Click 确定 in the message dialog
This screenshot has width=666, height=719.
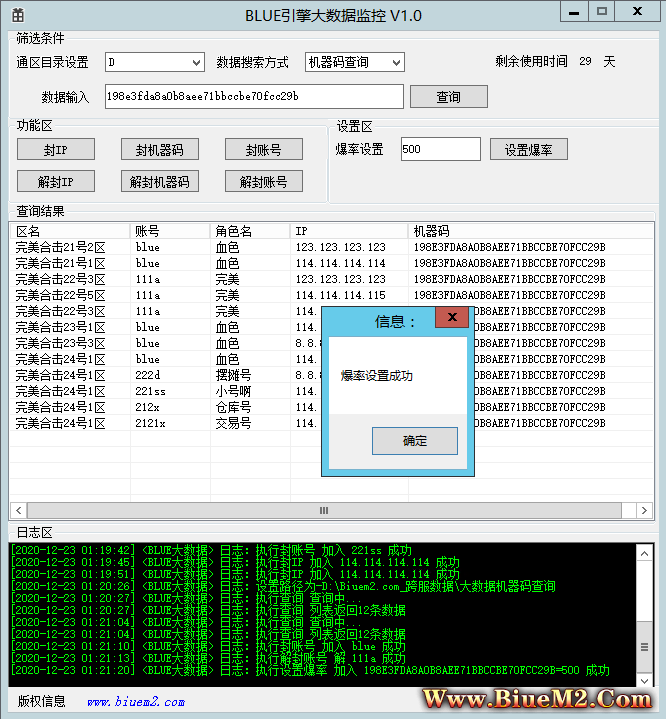pyautogui.click(x=414, y=441)
